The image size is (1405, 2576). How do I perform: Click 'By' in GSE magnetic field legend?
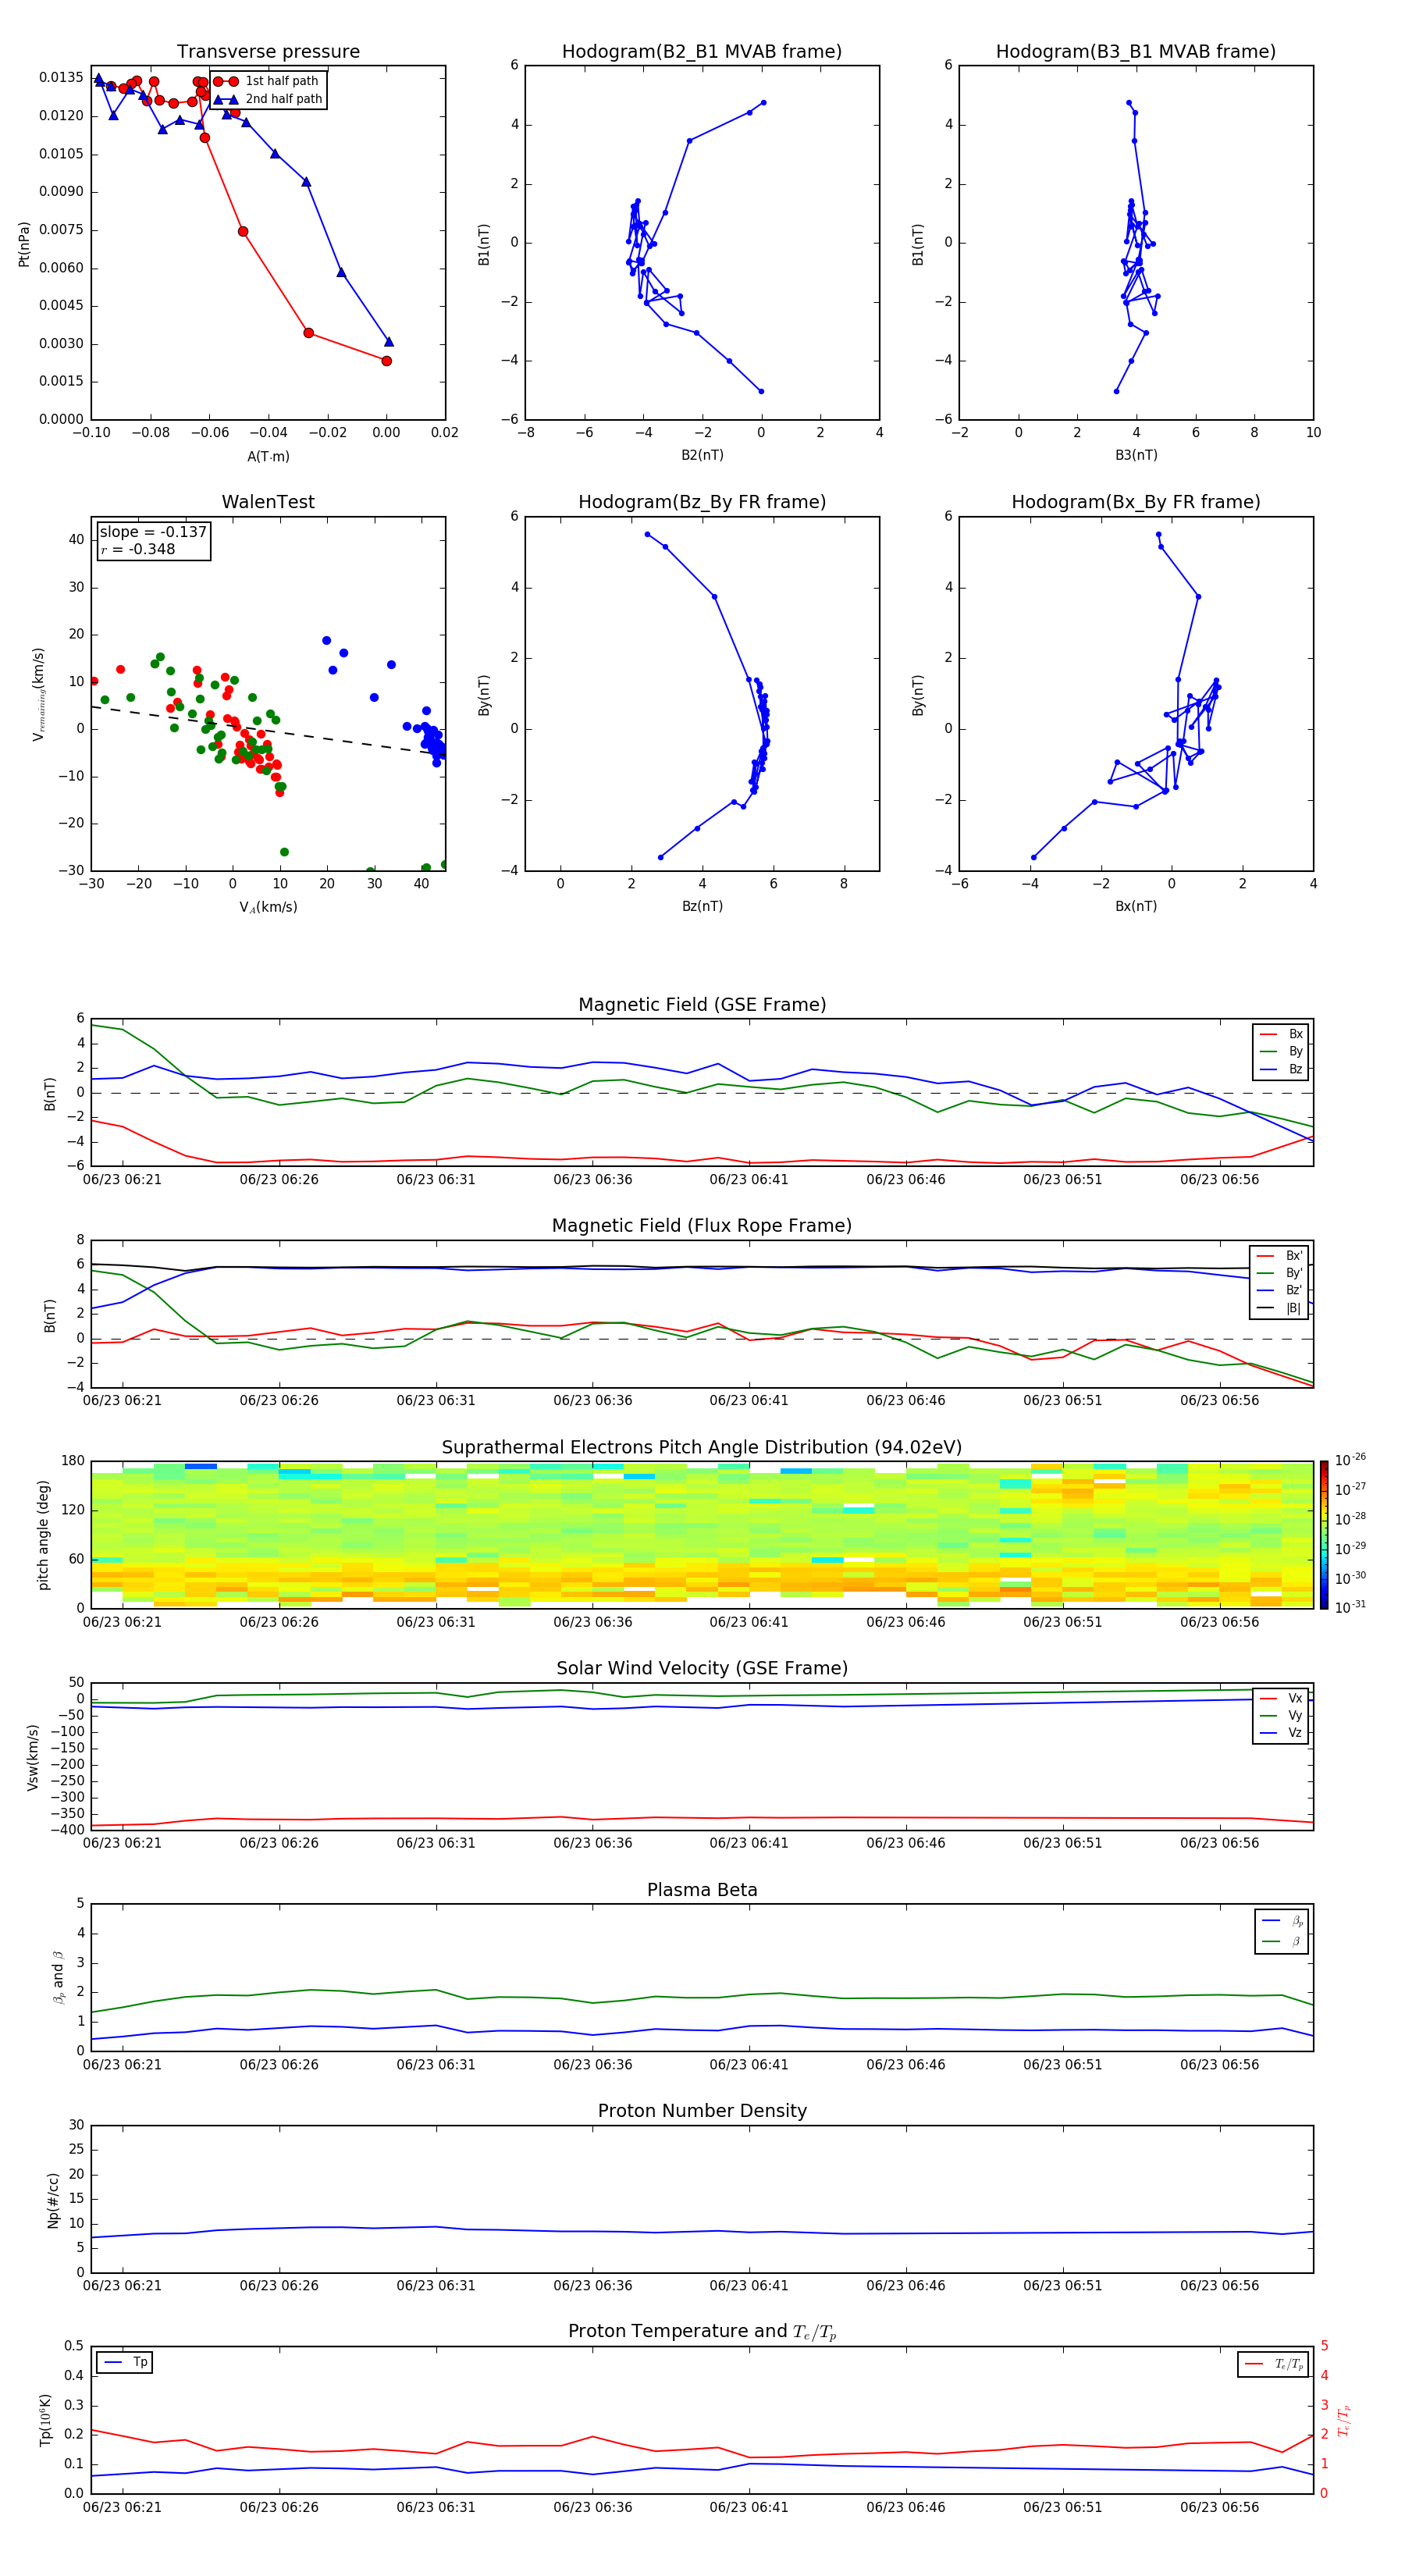(x=1282, y=1051)
